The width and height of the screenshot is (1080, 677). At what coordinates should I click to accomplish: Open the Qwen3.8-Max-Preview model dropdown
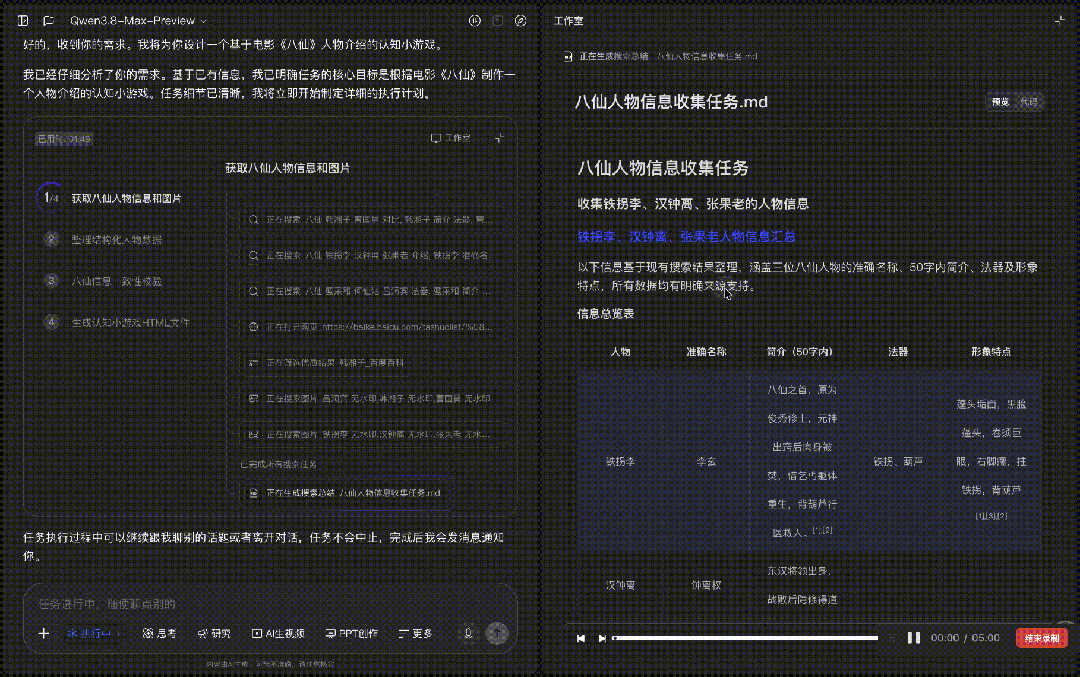[x=138, y=21]
